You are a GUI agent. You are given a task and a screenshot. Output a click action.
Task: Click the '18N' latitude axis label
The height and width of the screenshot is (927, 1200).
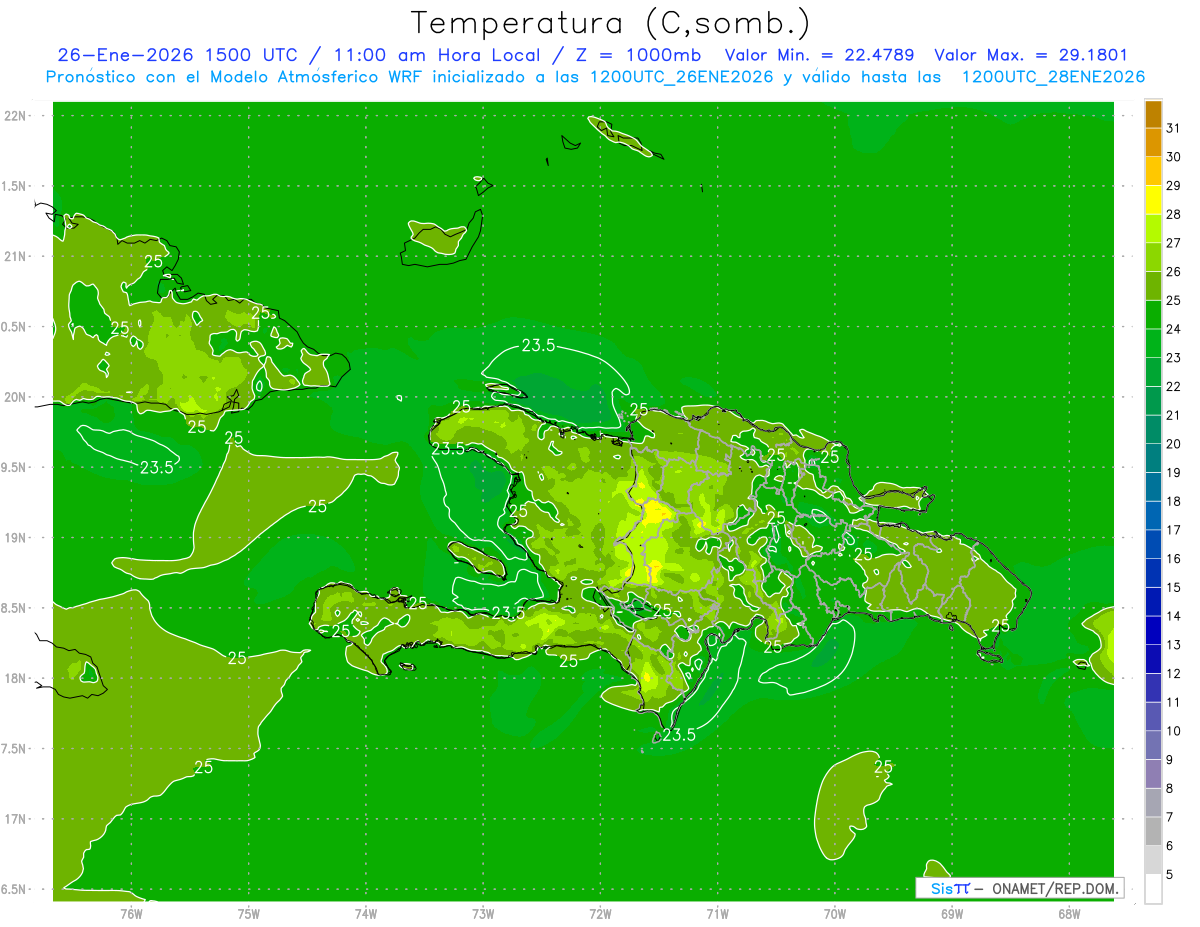pyautogui.click(x=16, y=678)
